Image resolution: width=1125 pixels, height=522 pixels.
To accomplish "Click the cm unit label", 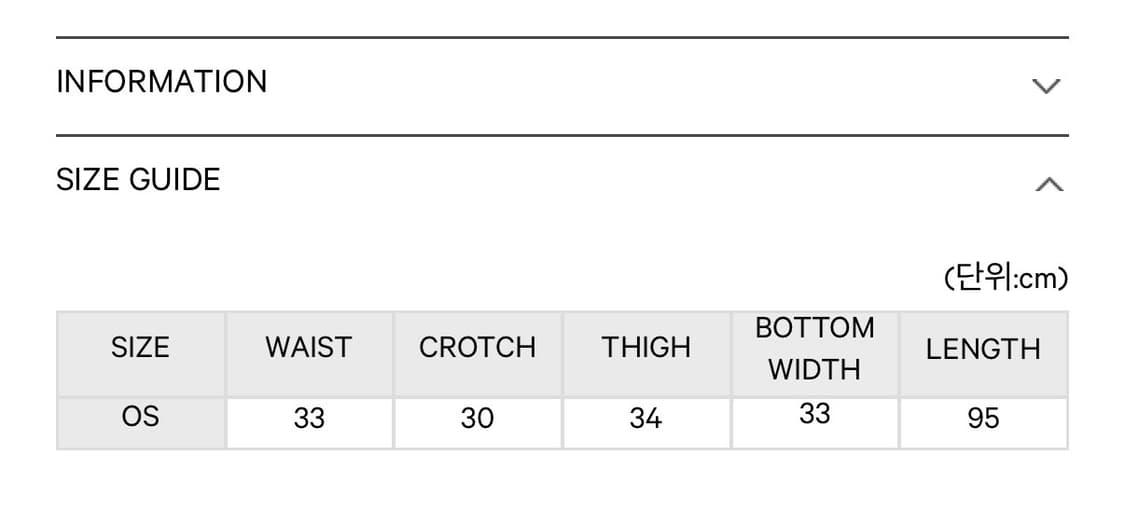I will point(1006,279).
